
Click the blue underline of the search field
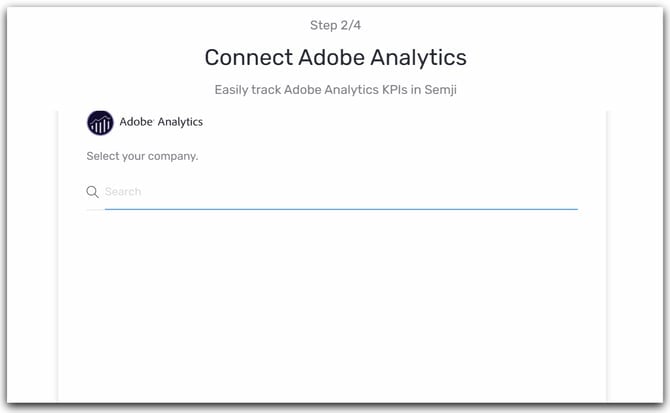click(x=341, y=209)
